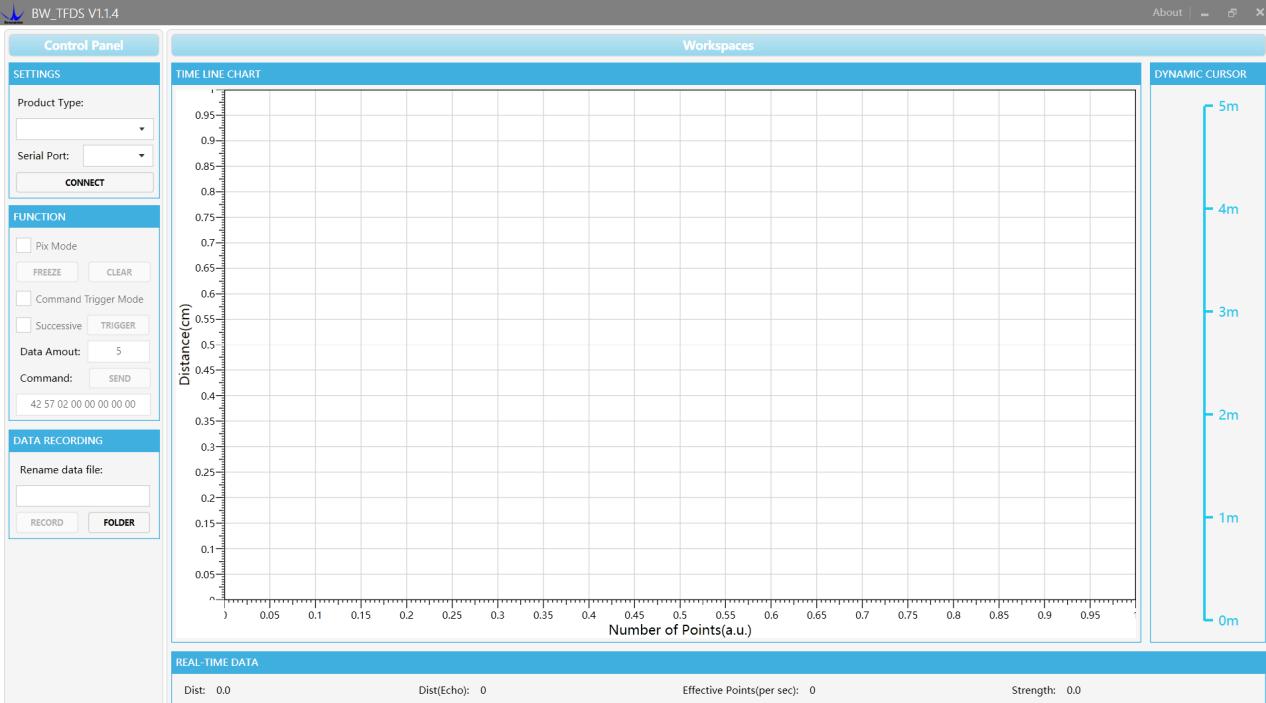Click the FREEZE button
Screen dimensions: 1266x703
click(47, 272)
